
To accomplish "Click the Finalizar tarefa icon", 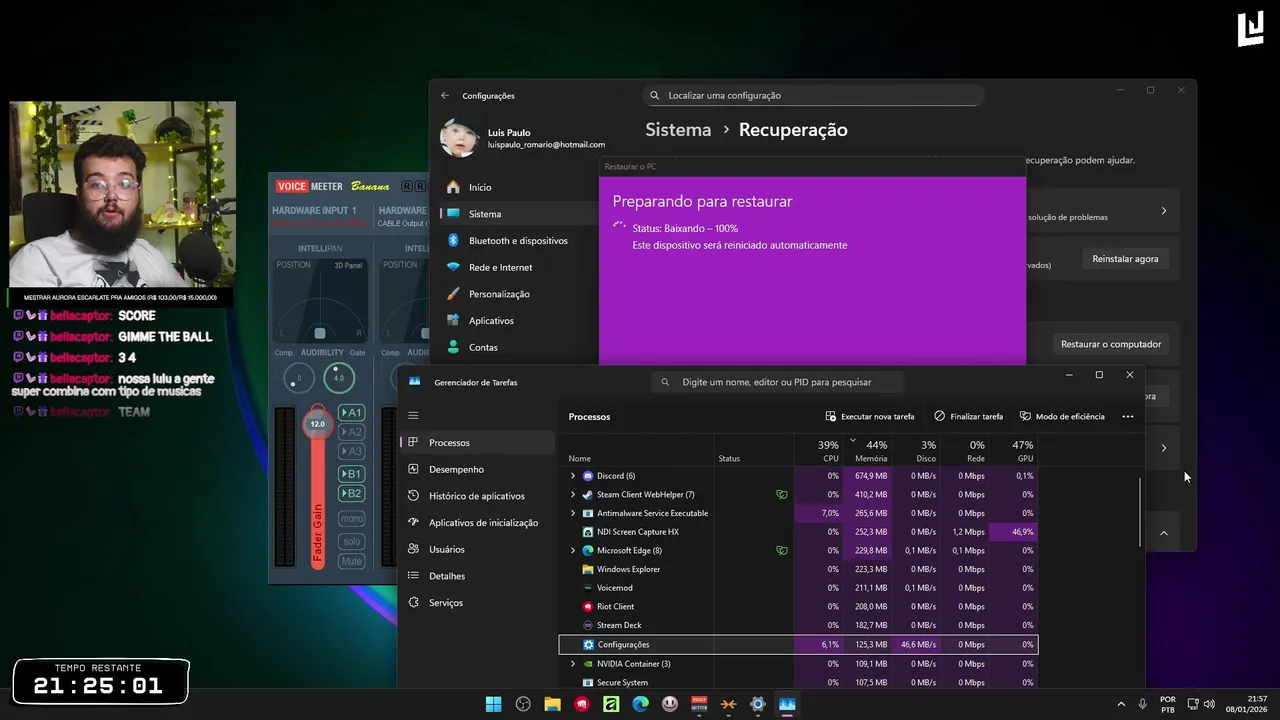I will pos(940,416).
